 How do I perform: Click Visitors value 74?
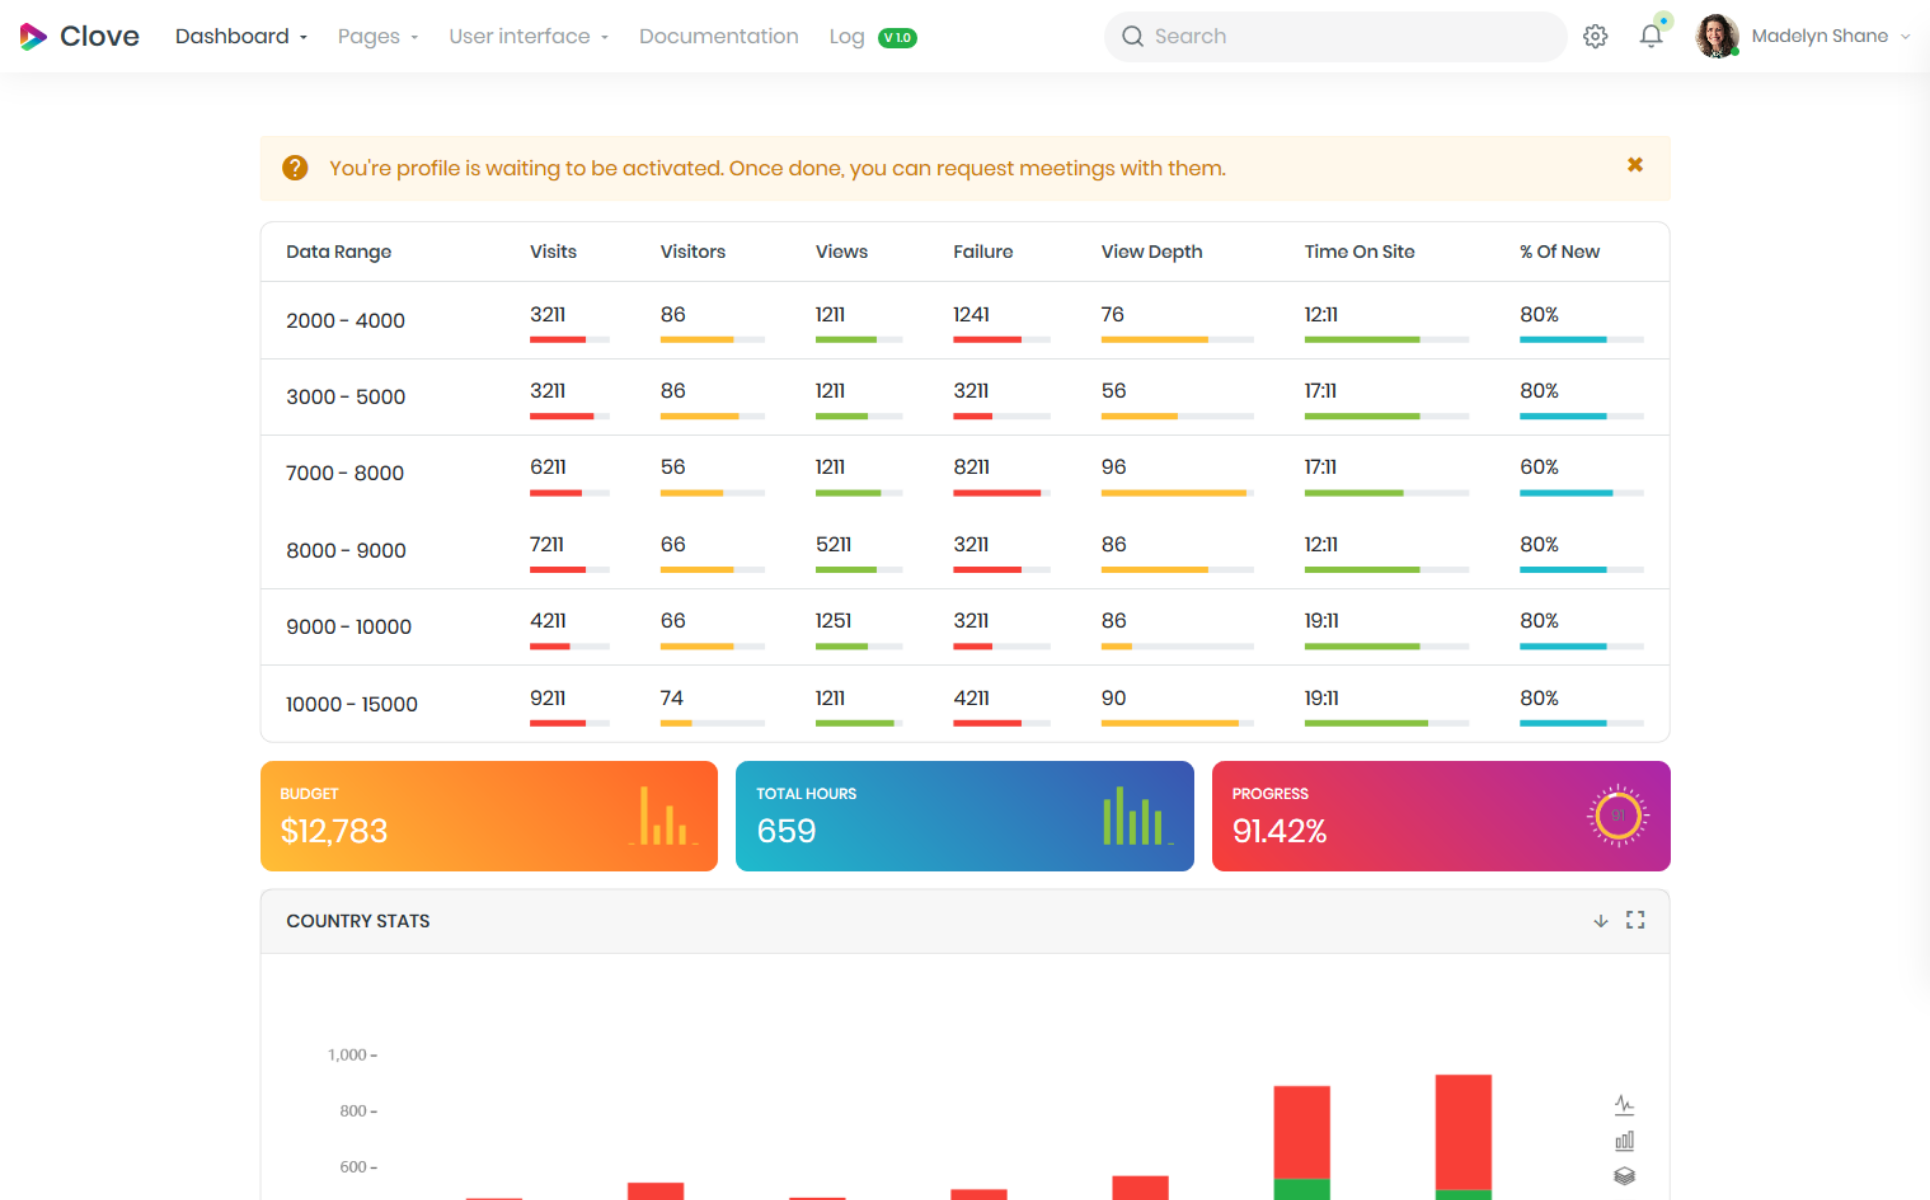(x=672, y=699)
